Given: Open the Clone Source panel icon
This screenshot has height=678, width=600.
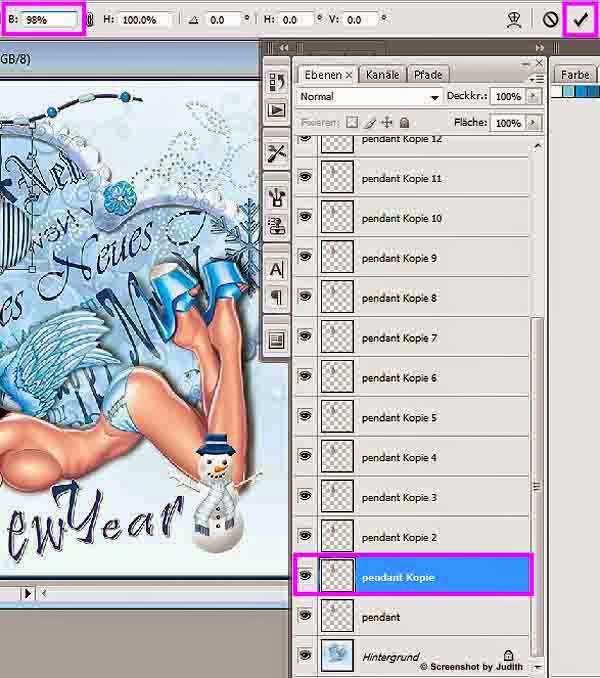Looking at the screenshot, I should (277, 226).
